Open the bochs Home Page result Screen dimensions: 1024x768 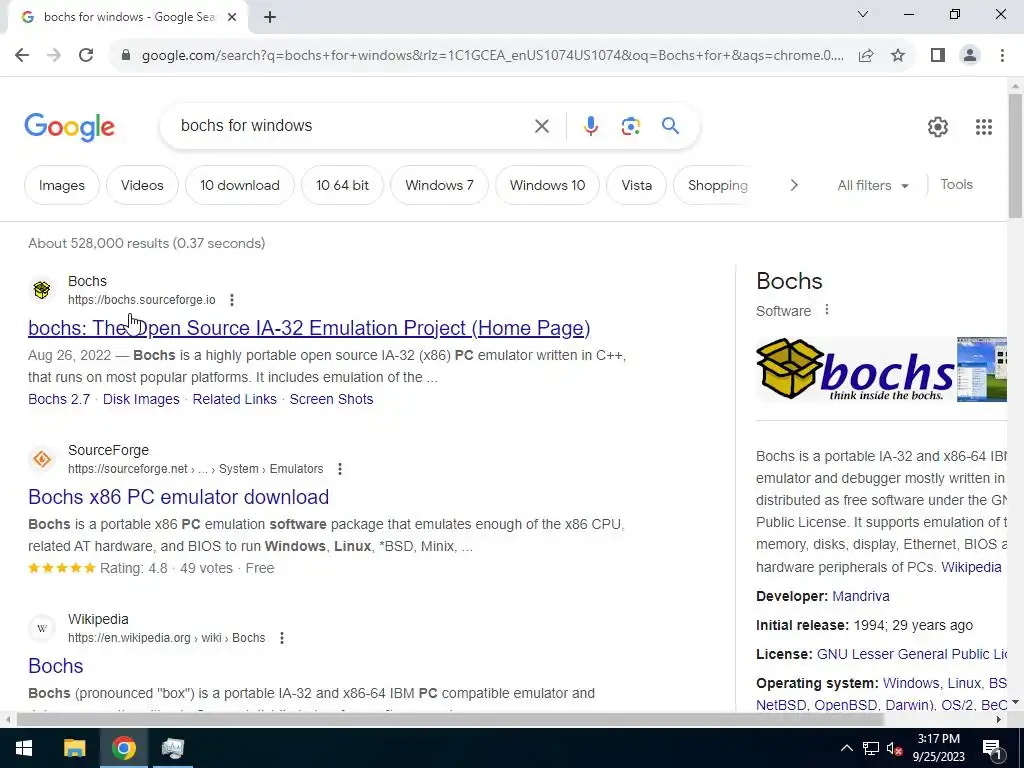click(x=309, y=328)
